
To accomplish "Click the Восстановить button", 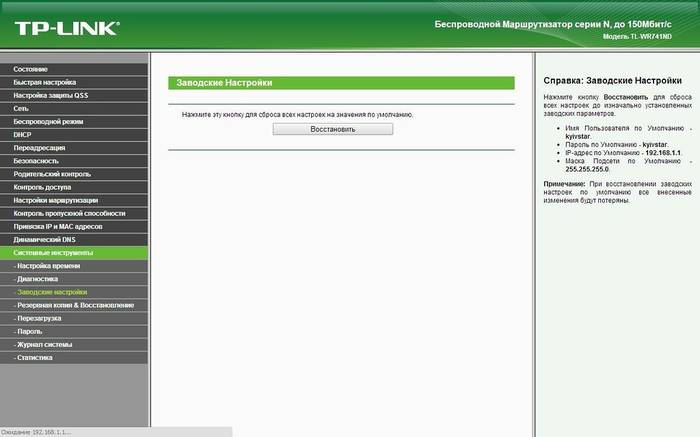I will (x=333, y=129).
